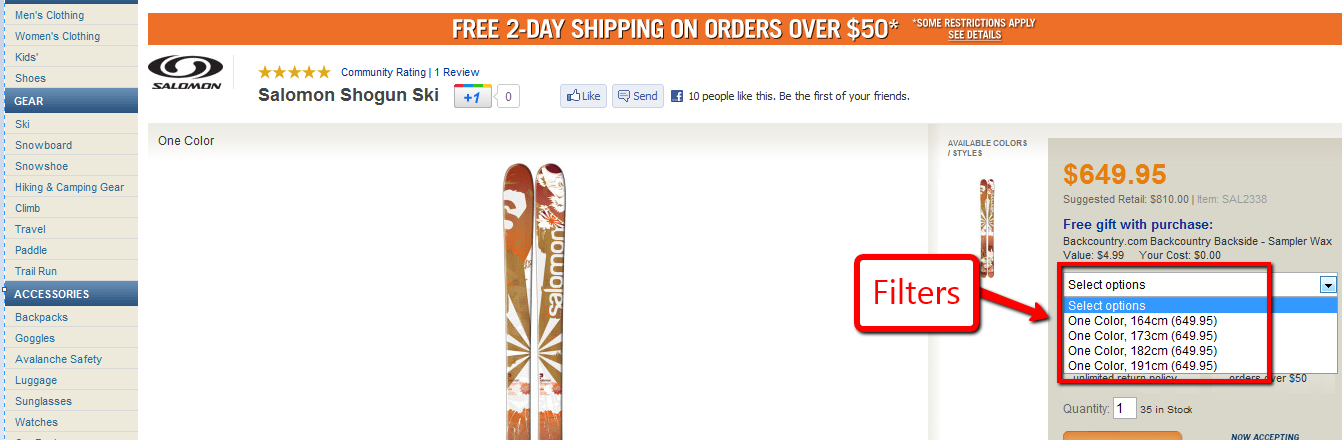Click the Facebook Like button
Image resolution: width=1342 pixels, height=440 pixels.
pos(583,96)
